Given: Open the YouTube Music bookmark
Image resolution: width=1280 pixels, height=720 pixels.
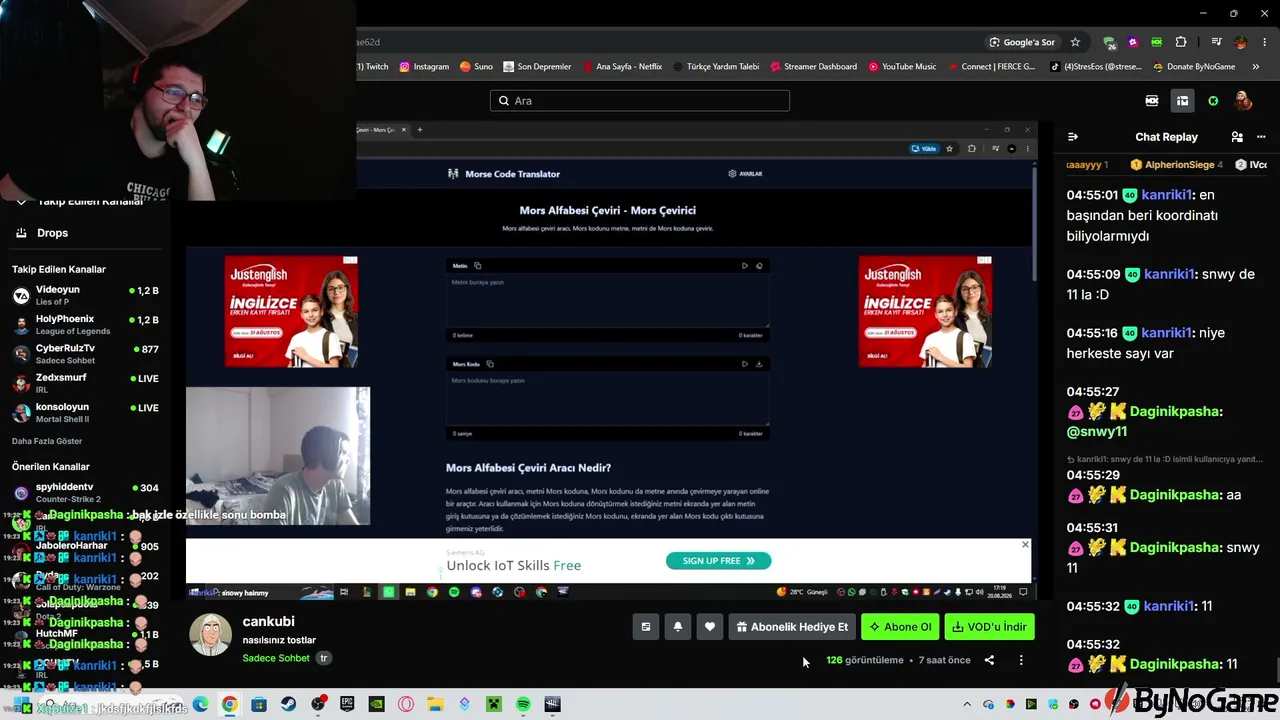Looking at the screenshot, I should pos(902,67).
